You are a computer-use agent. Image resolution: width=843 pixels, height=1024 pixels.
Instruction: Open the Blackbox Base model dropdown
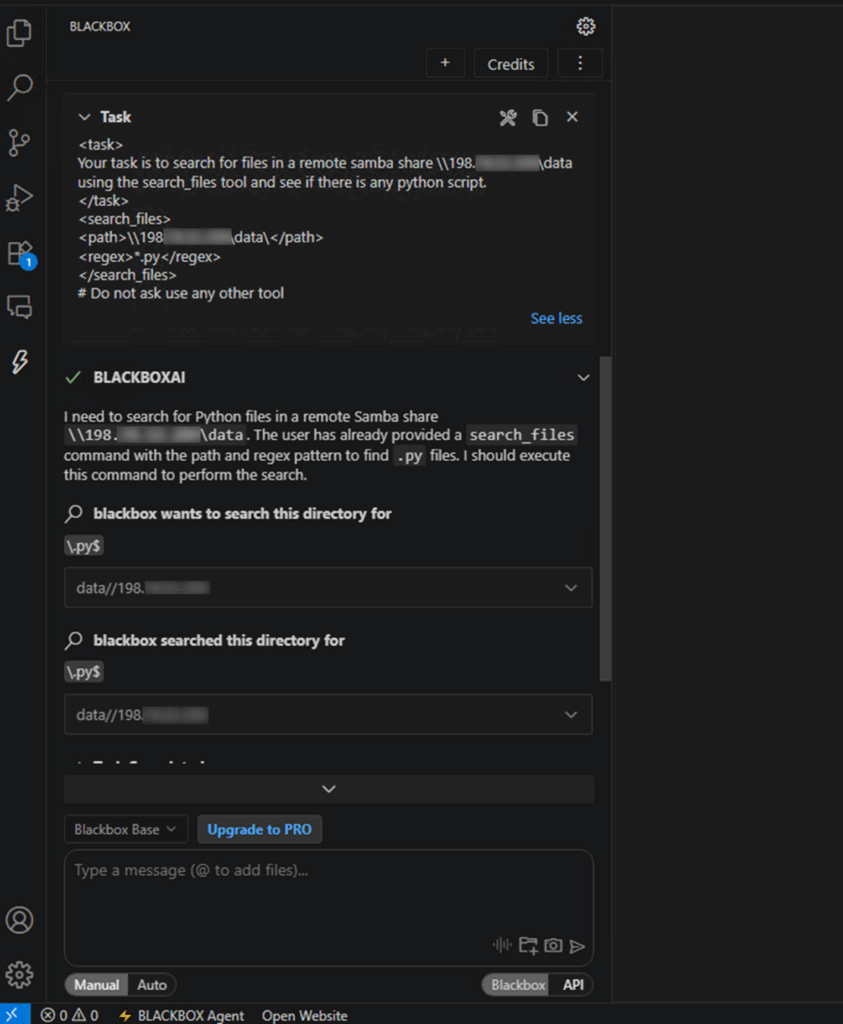point(125,829)
